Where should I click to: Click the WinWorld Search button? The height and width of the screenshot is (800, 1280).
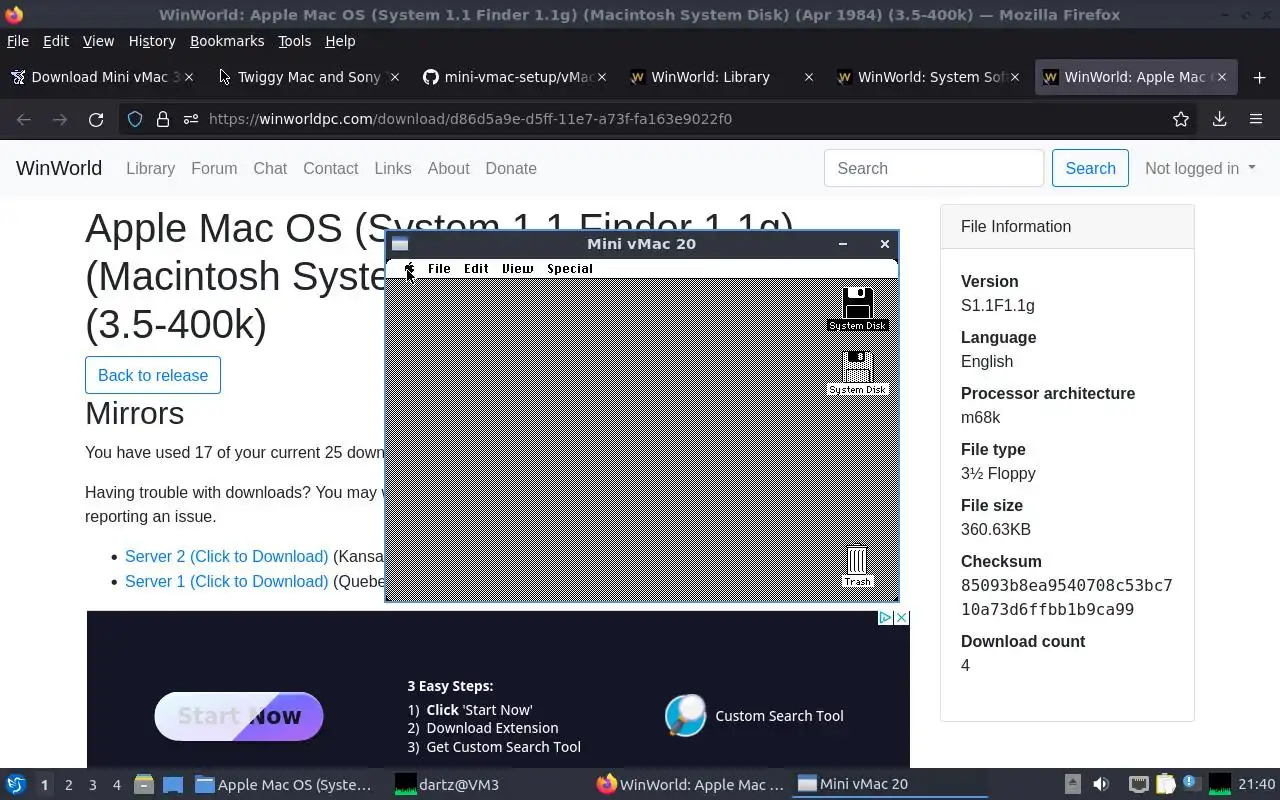point(1090,168)
